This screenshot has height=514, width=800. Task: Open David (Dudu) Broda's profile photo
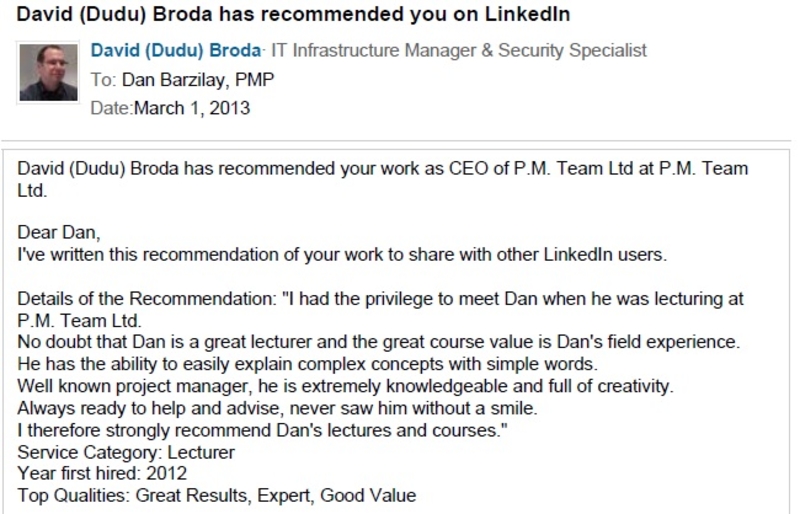[48, 72]
